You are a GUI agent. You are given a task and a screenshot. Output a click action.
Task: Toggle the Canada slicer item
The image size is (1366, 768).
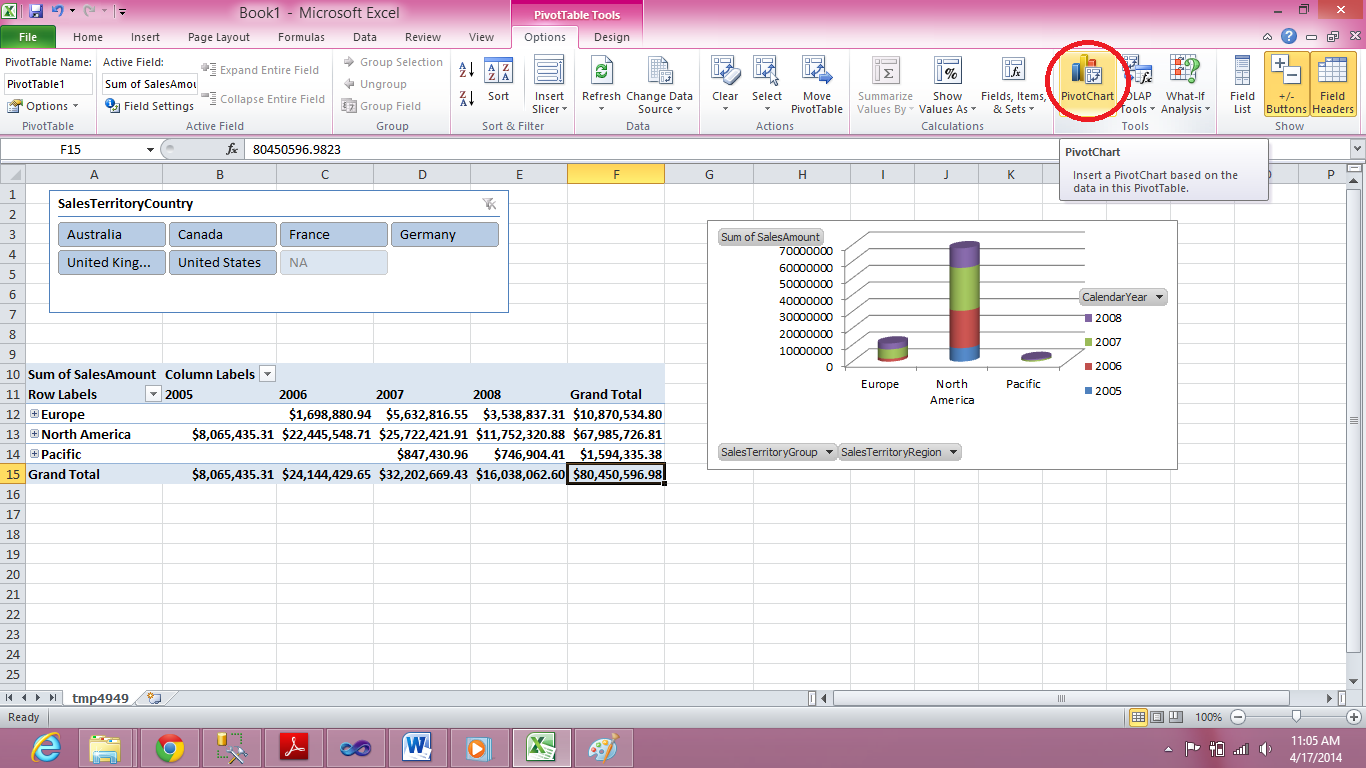pos(223,234)
